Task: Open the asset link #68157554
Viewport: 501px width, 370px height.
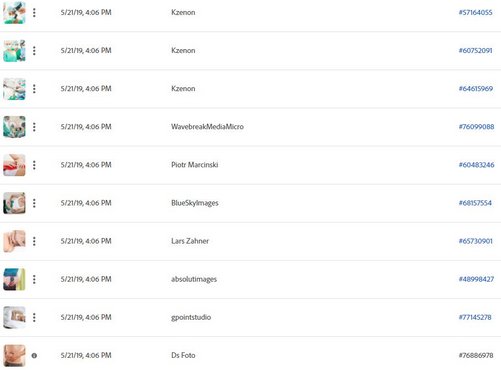Action: tap(475, 203)
